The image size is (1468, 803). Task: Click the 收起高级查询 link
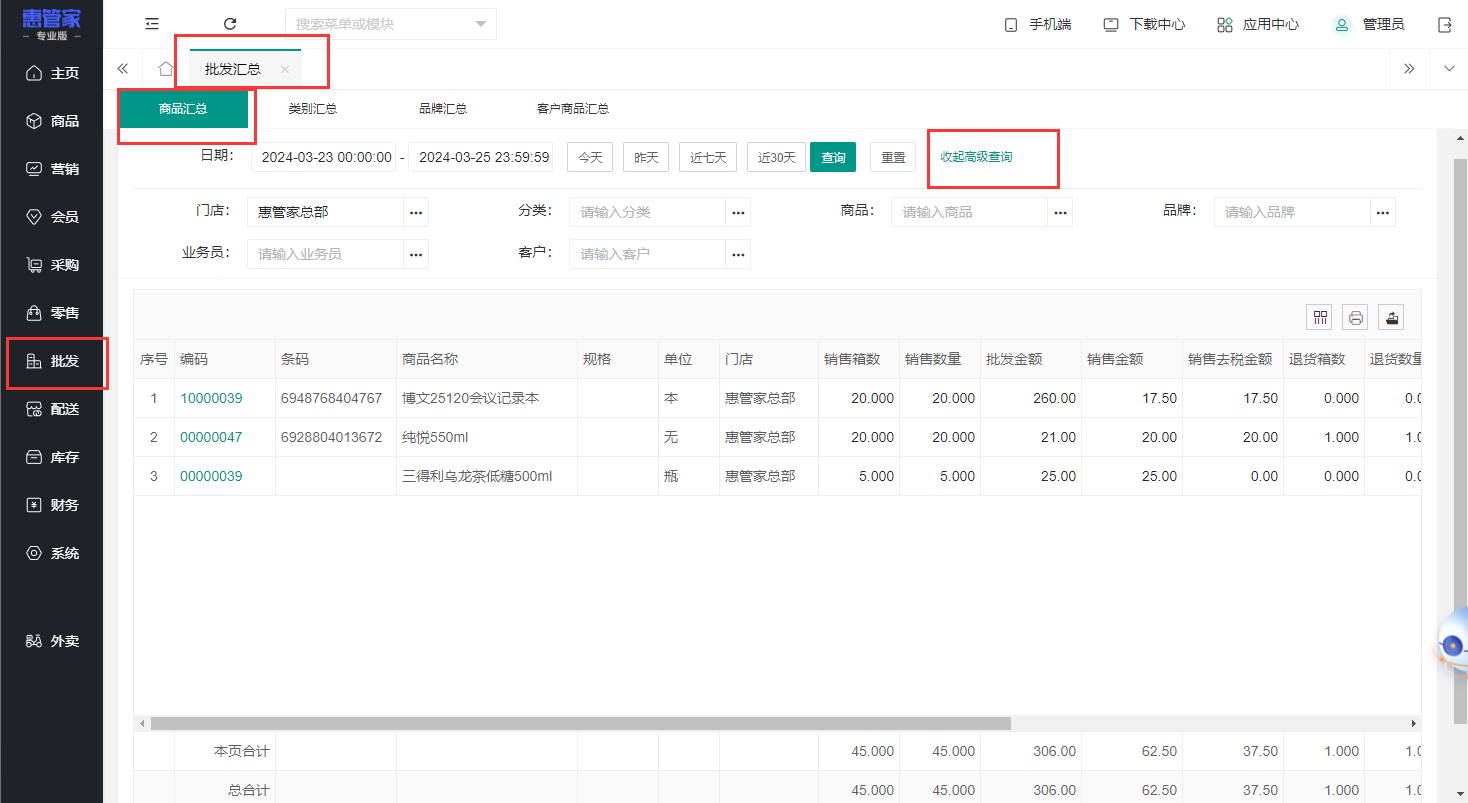click(976, 157)
